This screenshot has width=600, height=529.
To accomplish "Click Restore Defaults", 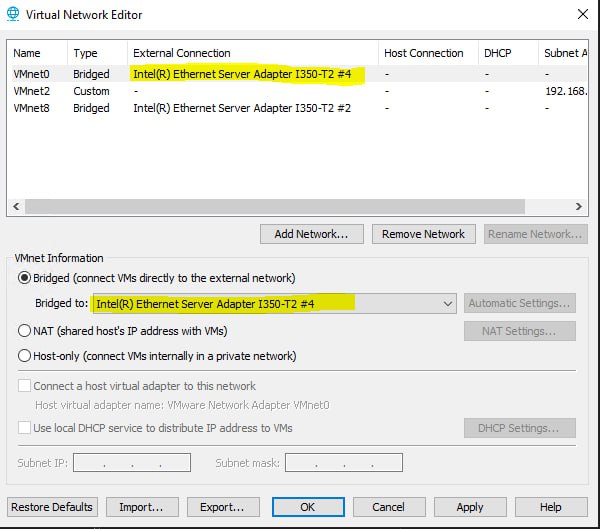I will (52, 507).
